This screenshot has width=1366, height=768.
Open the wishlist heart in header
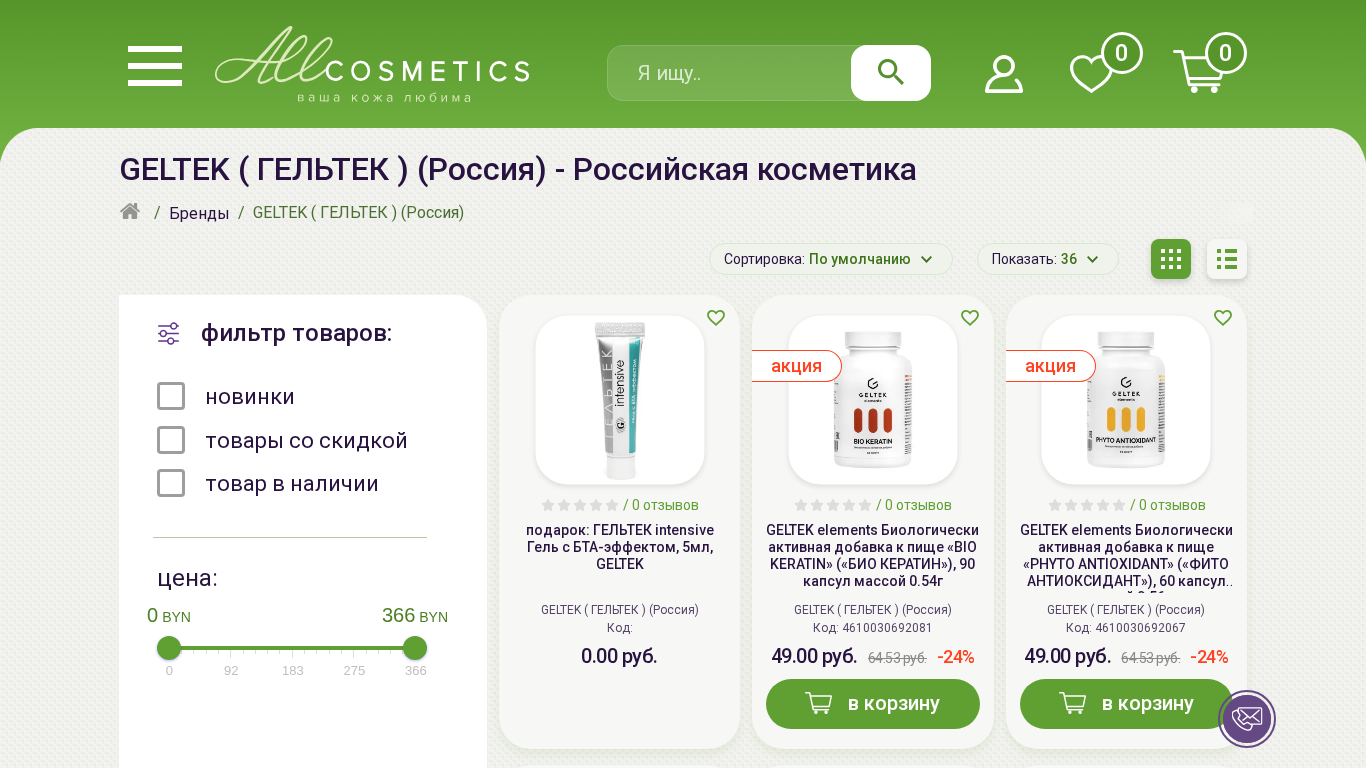1091,74
